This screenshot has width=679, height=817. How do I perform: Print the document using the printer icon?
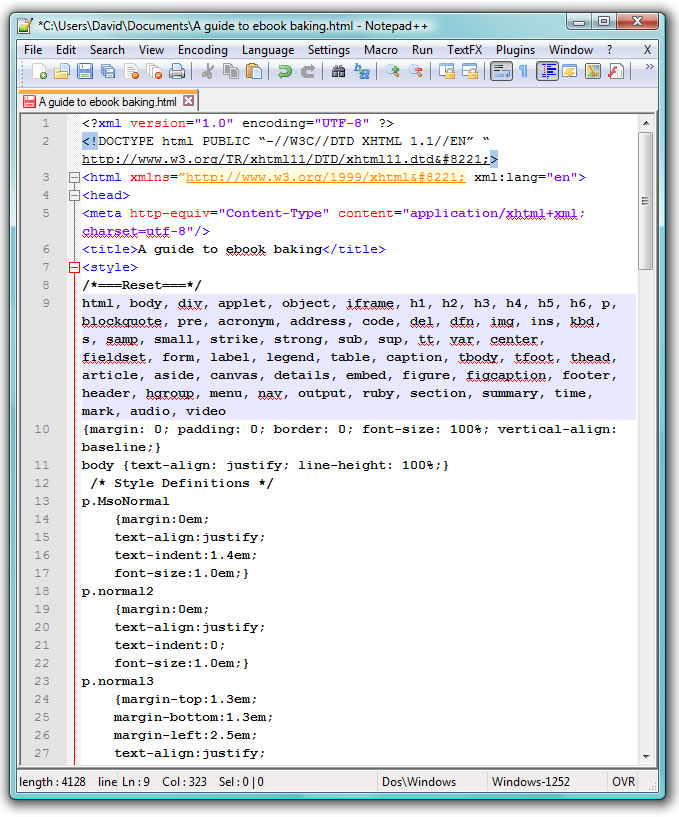177,71
